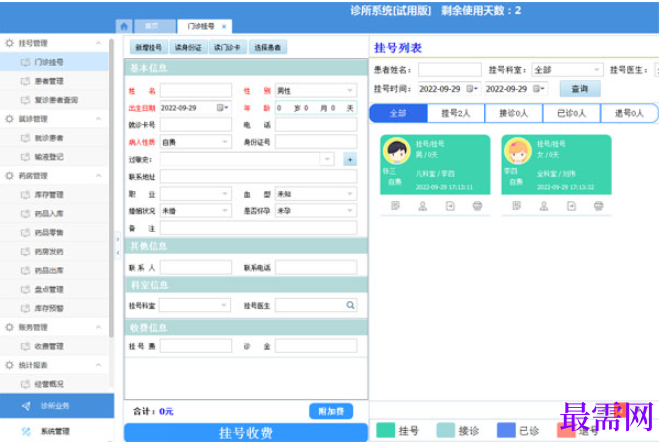Click print icon under first patient card
The image size is (672, 448).
coord(477,206)
